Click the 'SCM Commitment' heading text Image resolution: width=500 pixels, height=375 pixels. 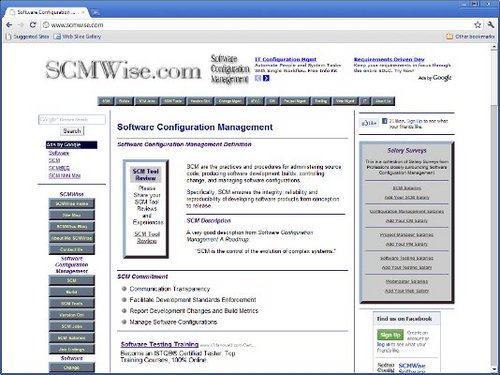pyautogui.click(x=142, y=277)
